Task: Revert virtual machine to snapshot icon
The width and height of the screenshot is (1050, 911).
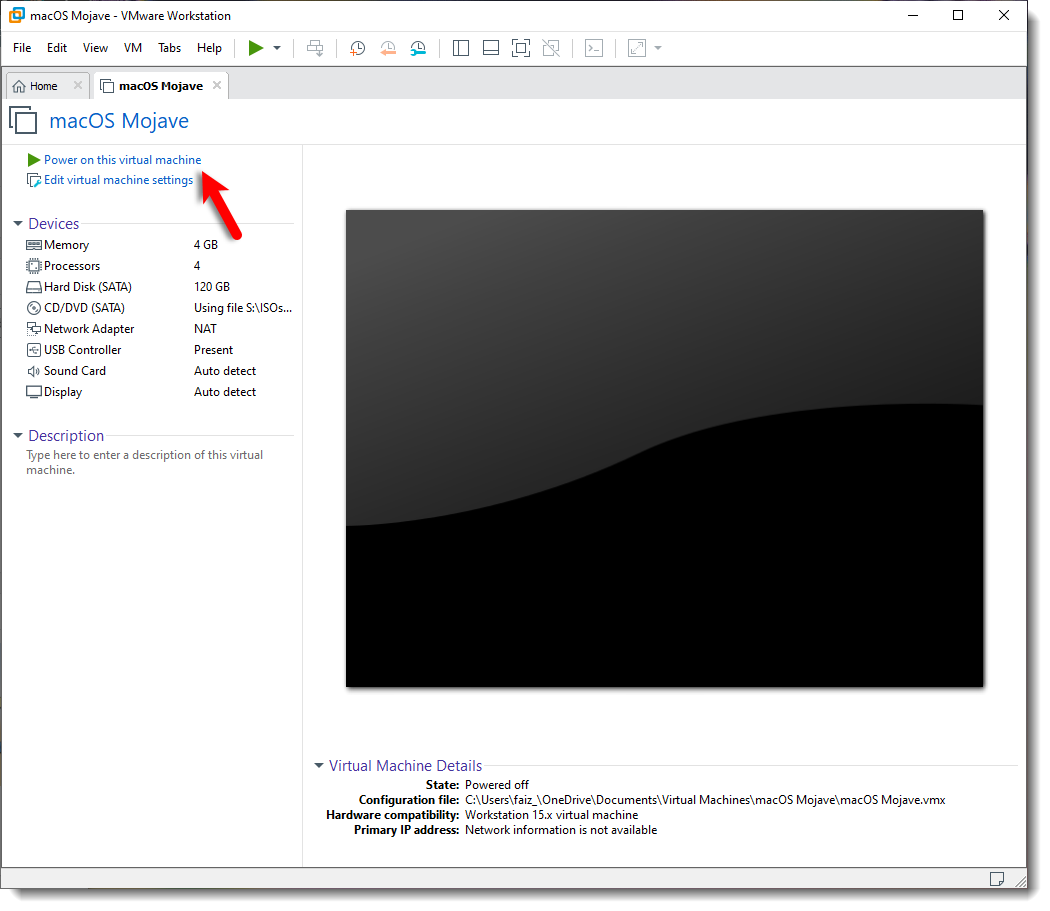Action: click(x=388, y=48)
